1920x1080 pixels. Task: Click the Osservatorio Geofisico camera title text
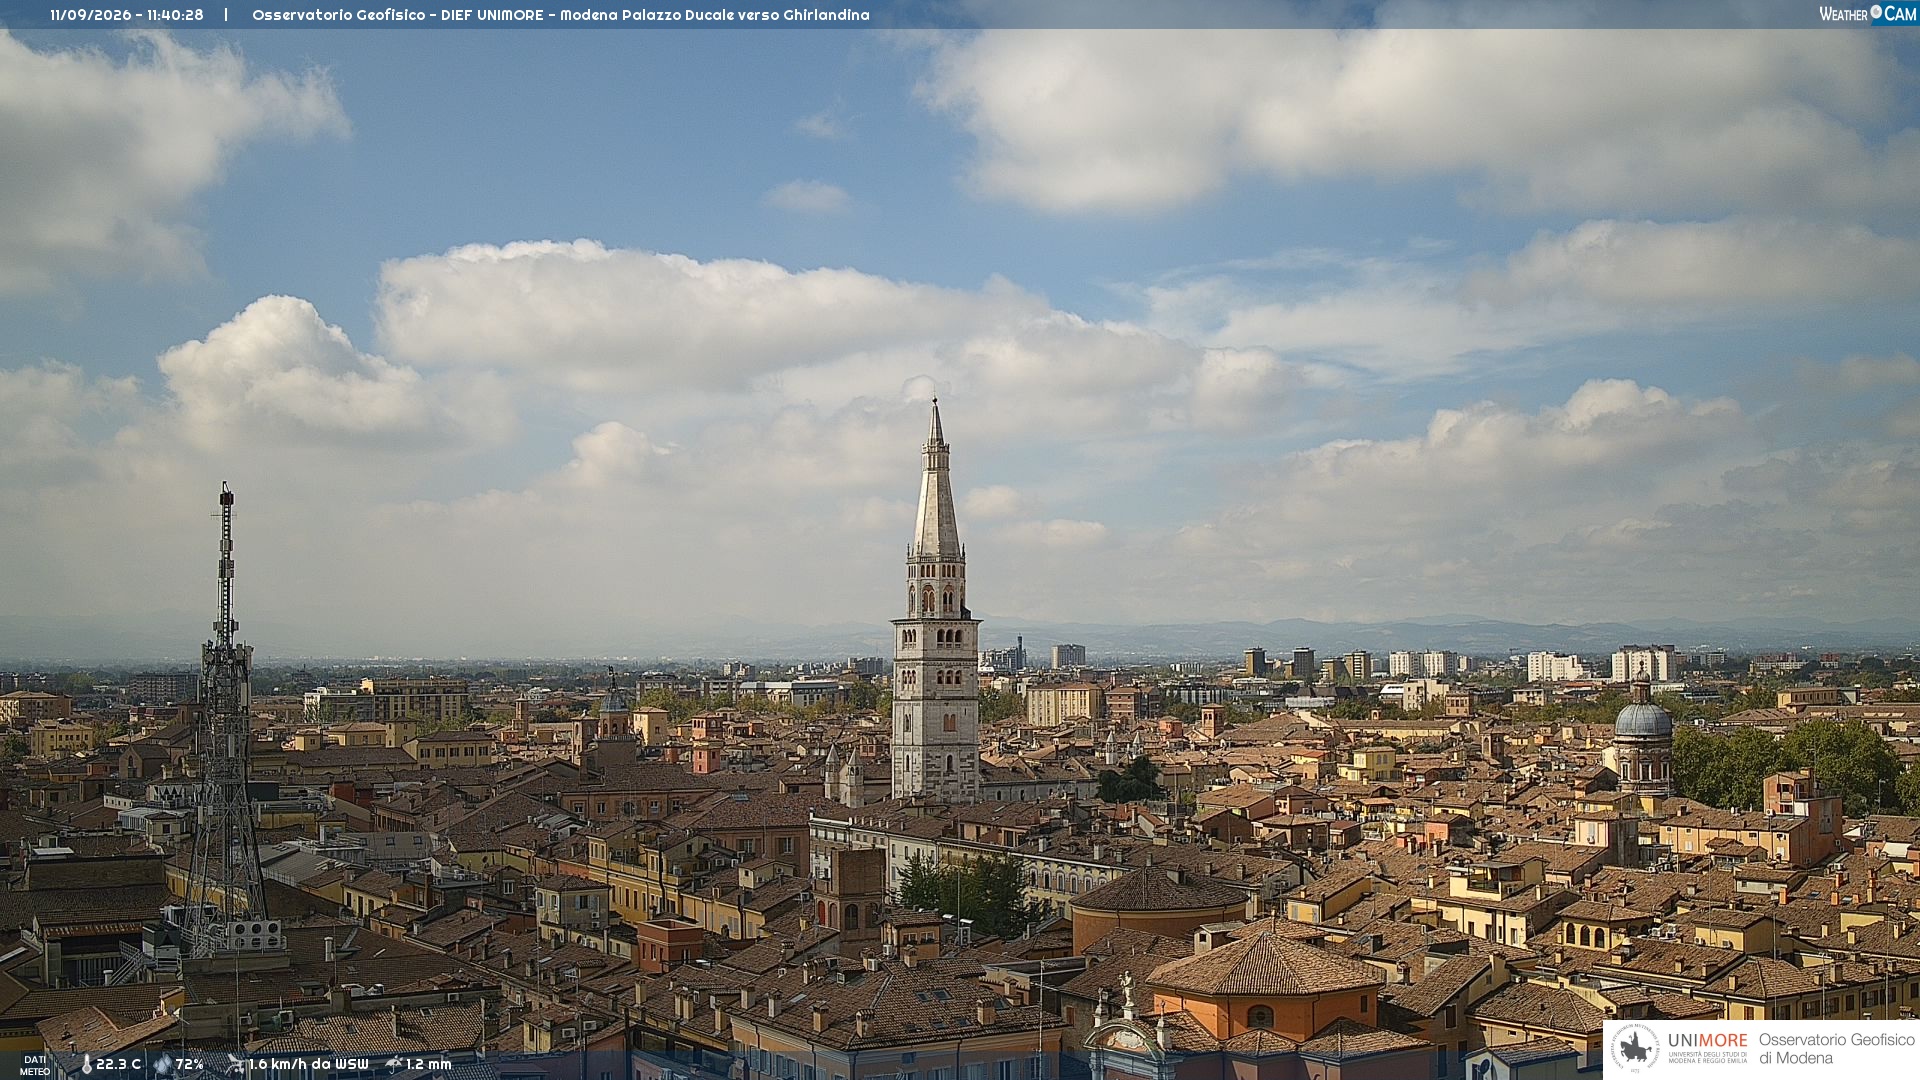[x=561, y=15]
